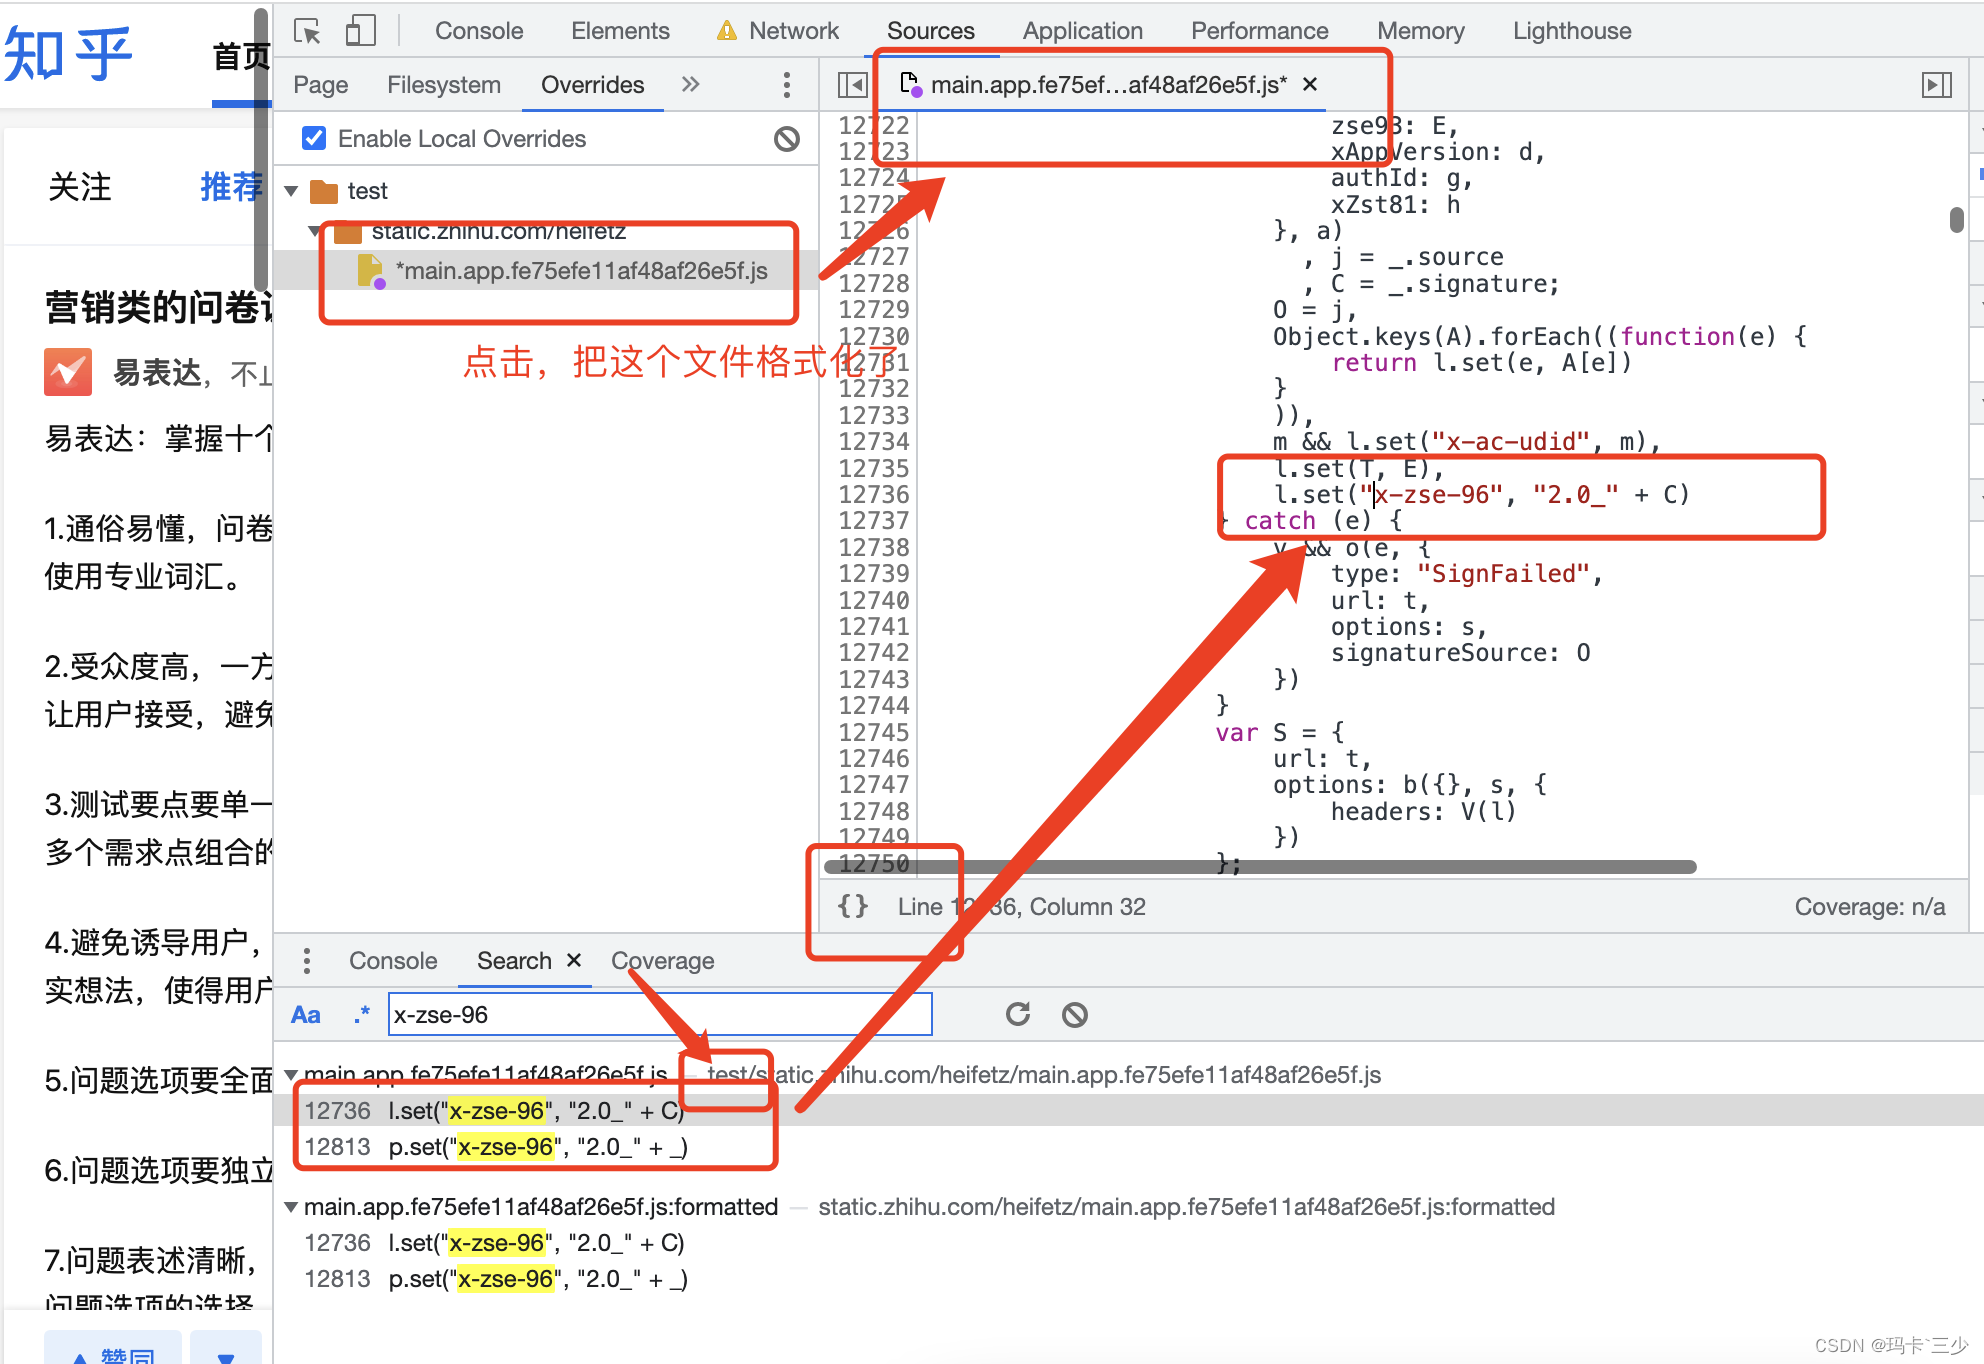Hide the navigator pane with the toggle icon
This screenshot has height=1364, width=1984.
tap(853, 85)
